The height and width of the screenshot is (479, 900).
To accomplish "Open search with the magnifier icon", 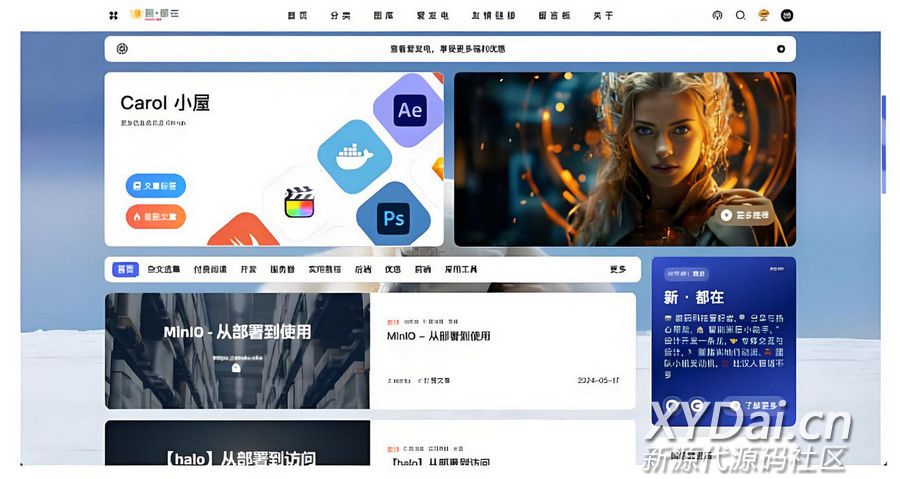I will (740, 15).
